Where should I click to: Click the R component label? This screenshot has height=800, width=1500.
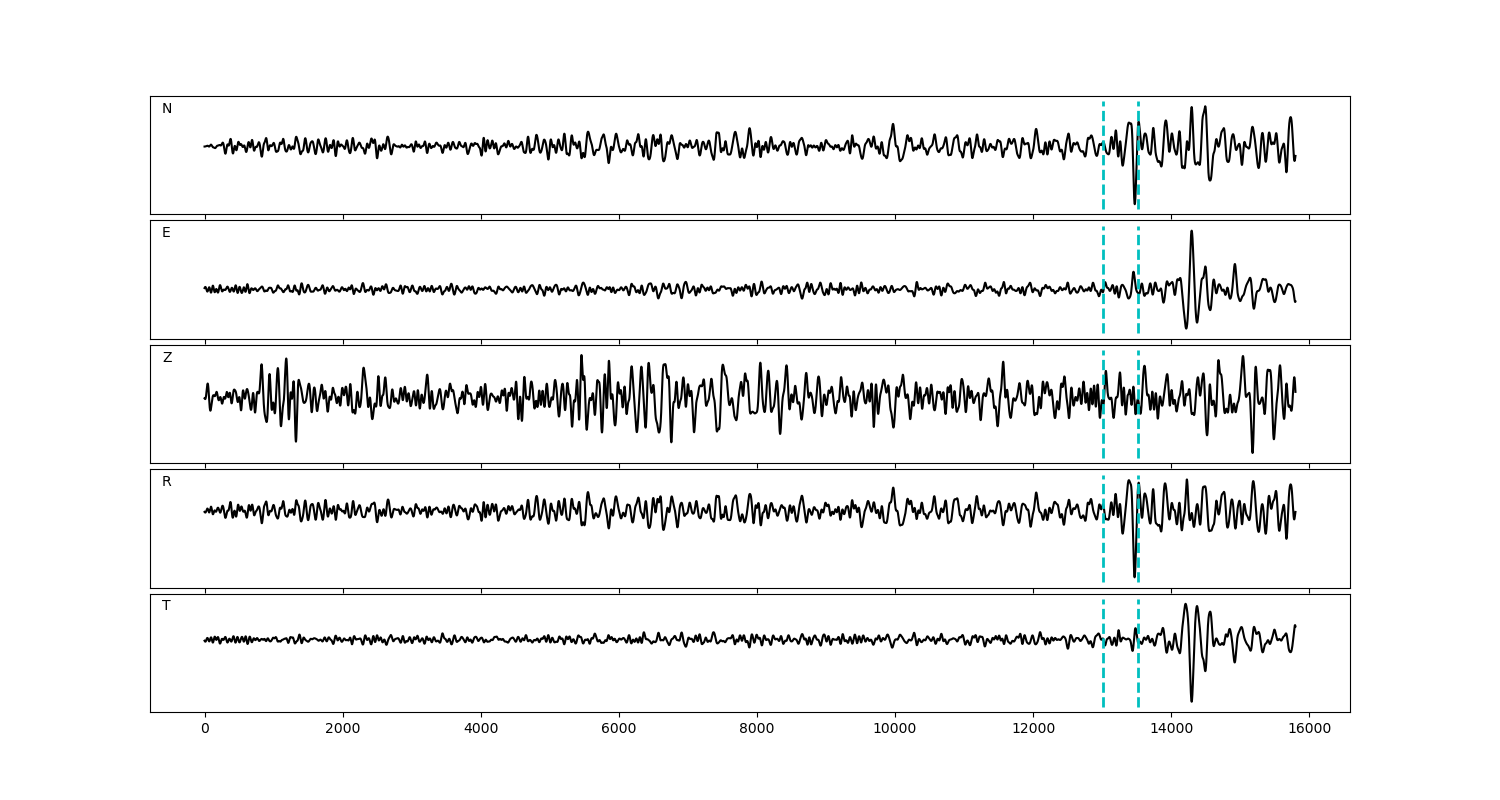(x=167, y=482)
